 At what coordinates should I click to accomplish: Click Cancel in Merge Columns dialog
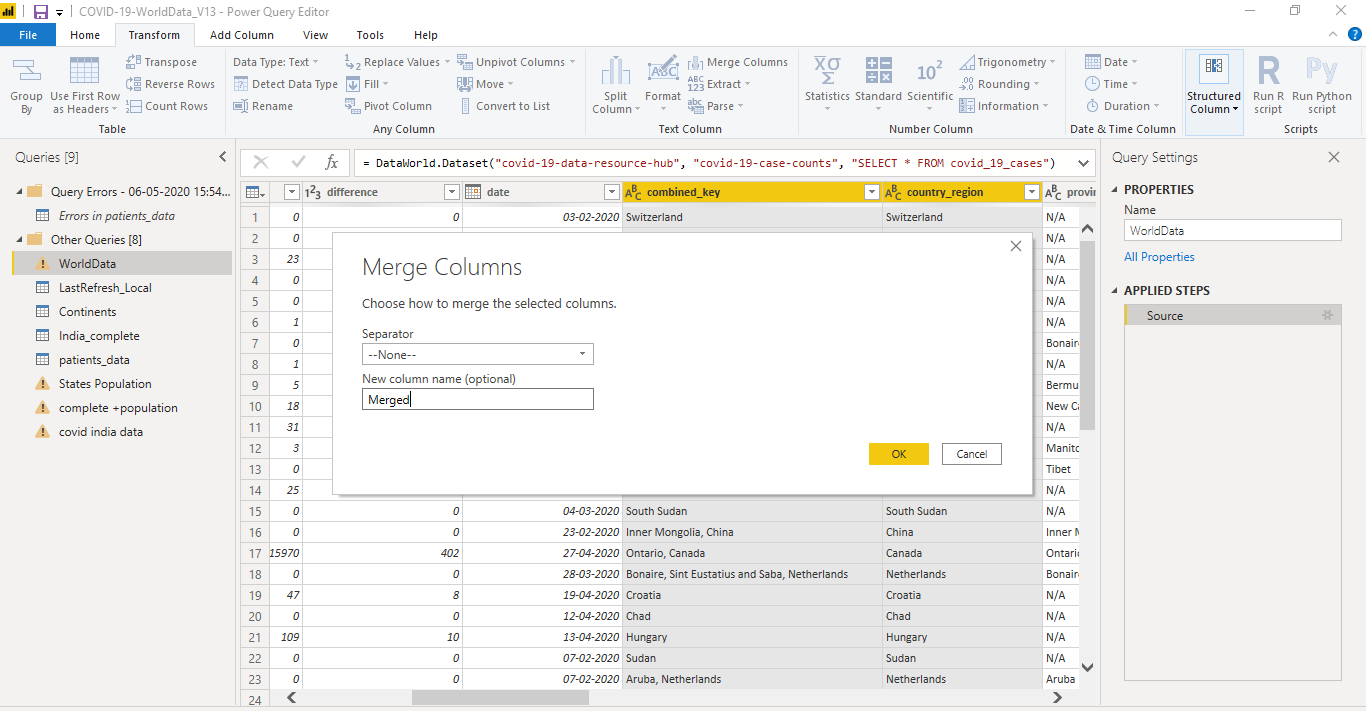tap(972, 454)
